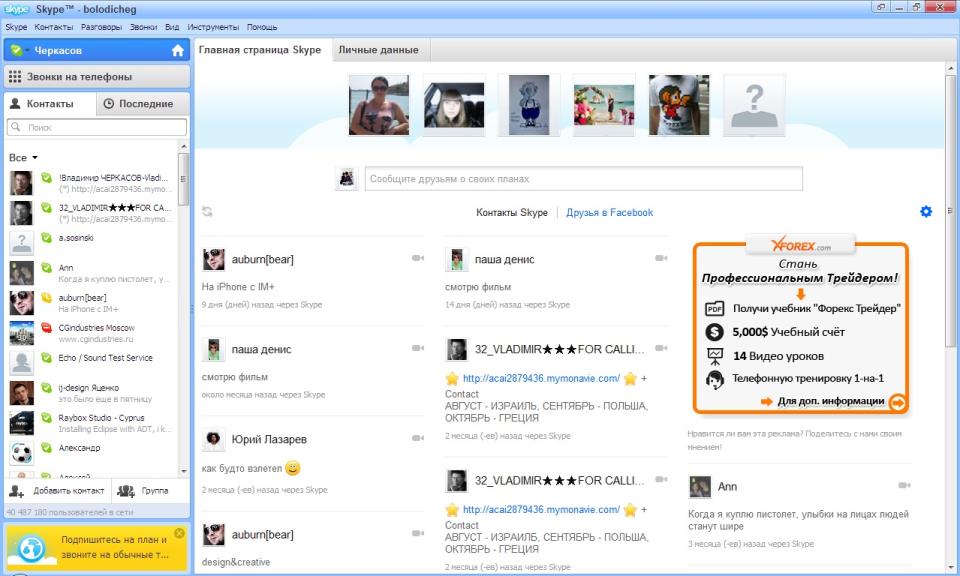Click the main feed scrollbar up arrow
The height and width of the screenshot is (576, 960).
point(952,68)
